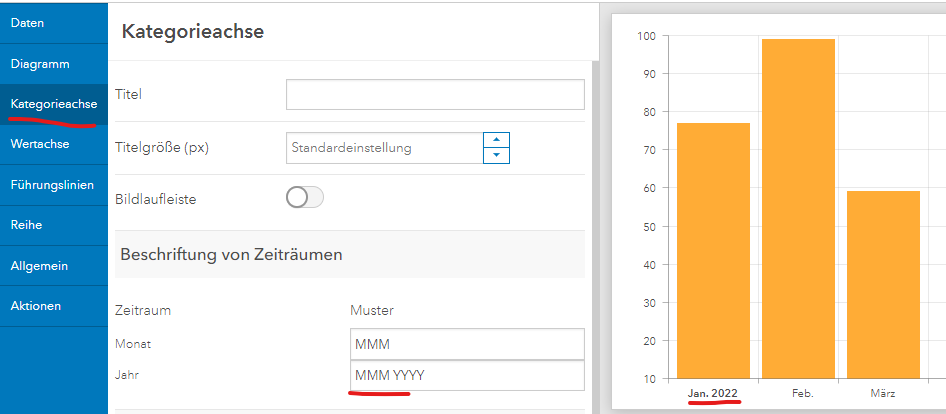
Task: Click the settings panel vertical scrollbar
Action: tap(596, 230)
